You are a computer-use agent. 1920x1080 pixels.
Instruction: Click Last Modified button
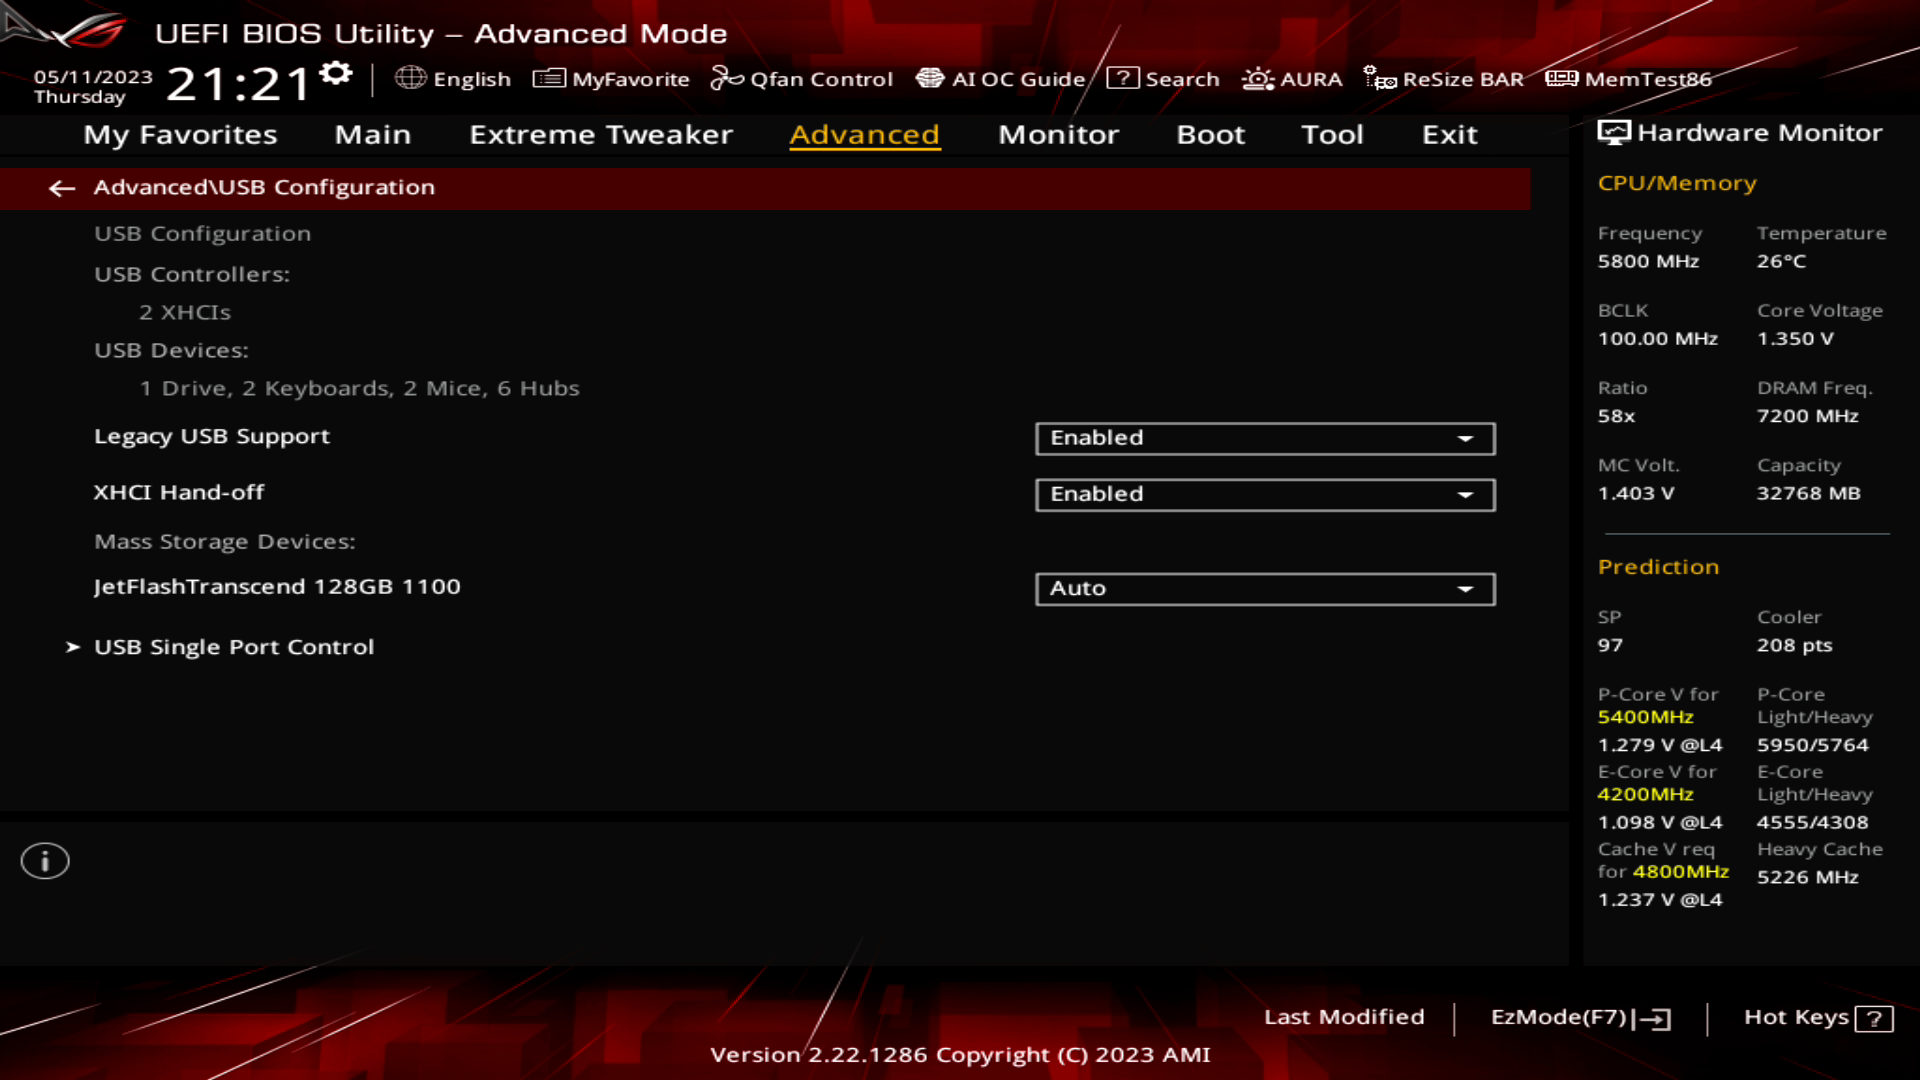pos(1344,1015)
